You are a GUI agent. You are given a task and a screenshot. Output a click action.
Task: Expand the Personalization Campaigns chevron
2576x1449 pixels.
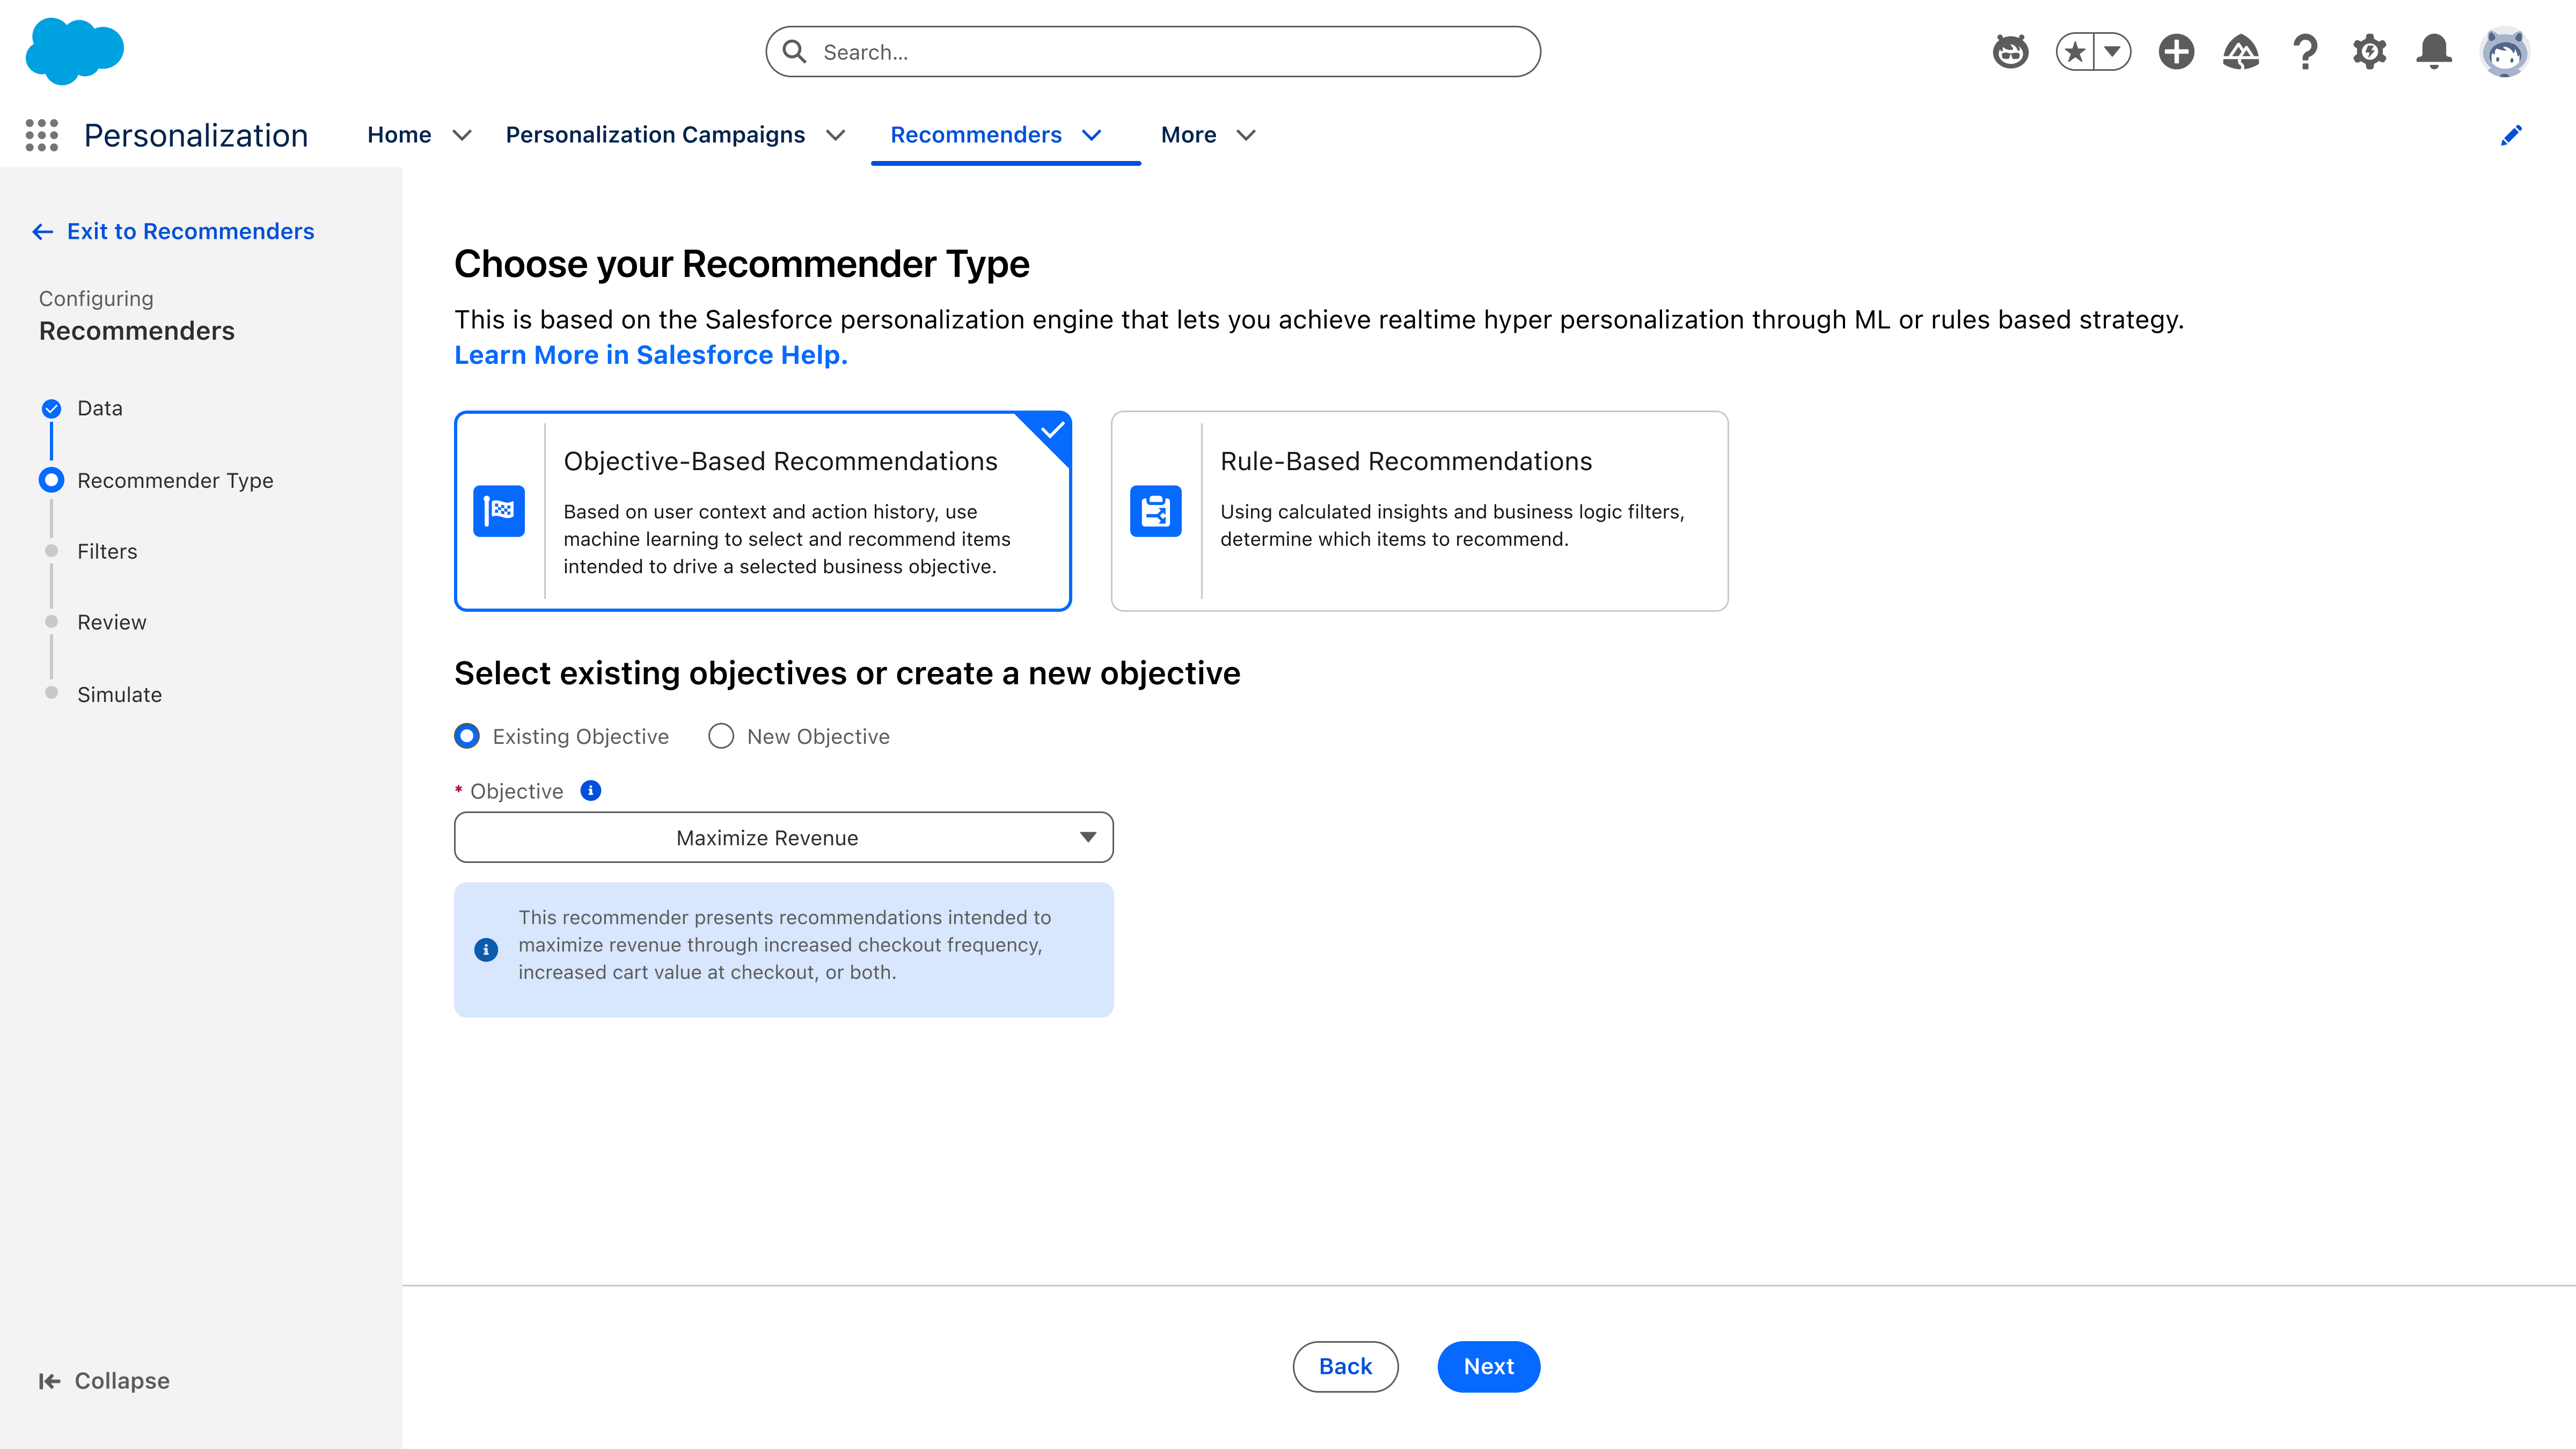point(836,135)
